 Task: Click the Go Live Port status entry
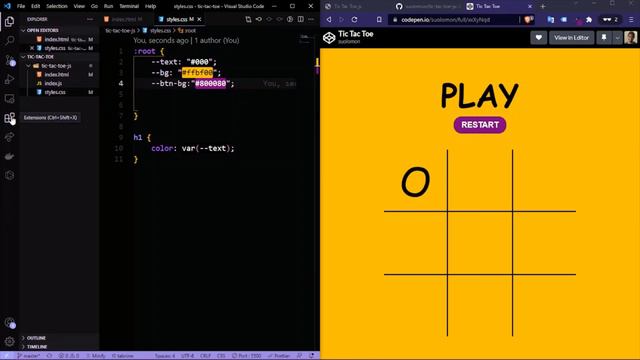[x=246, y=356]
